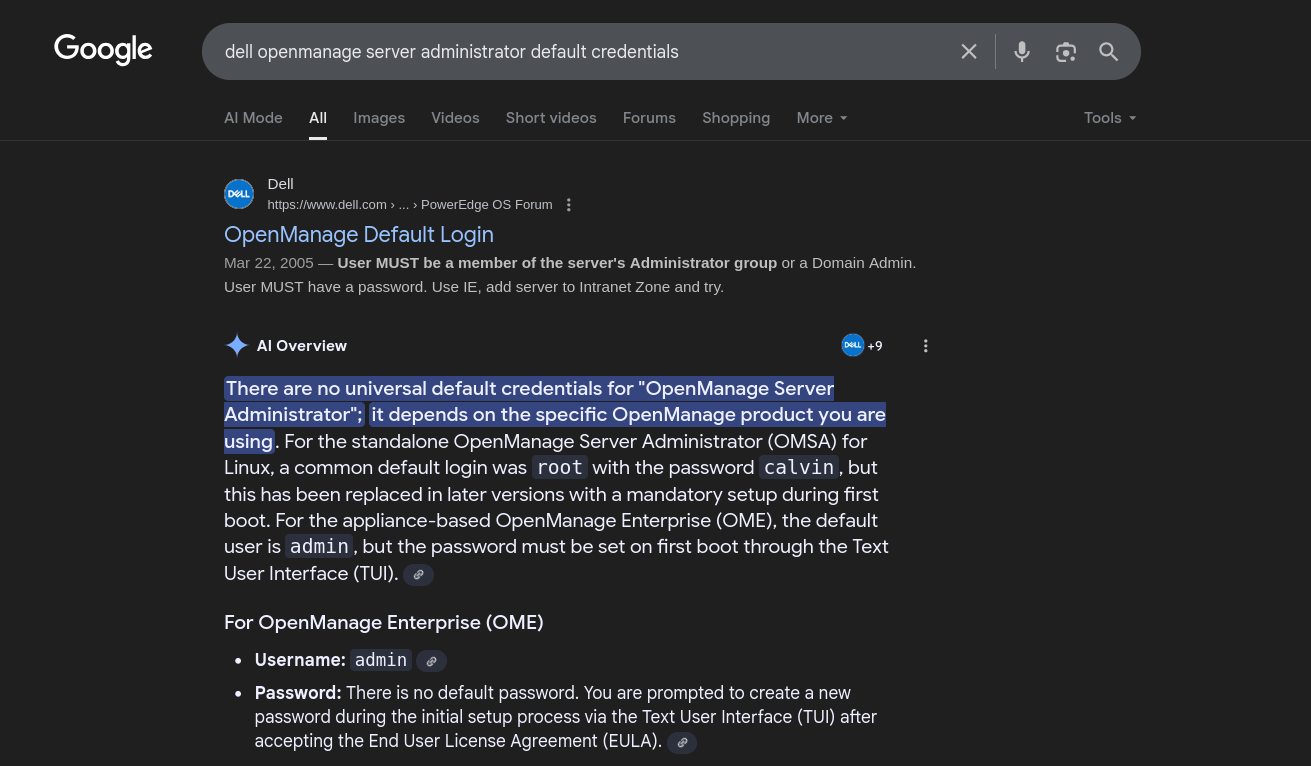Click the Dell favicon in search result
This screenshot has height=766, width=1311.
(239, 194)
